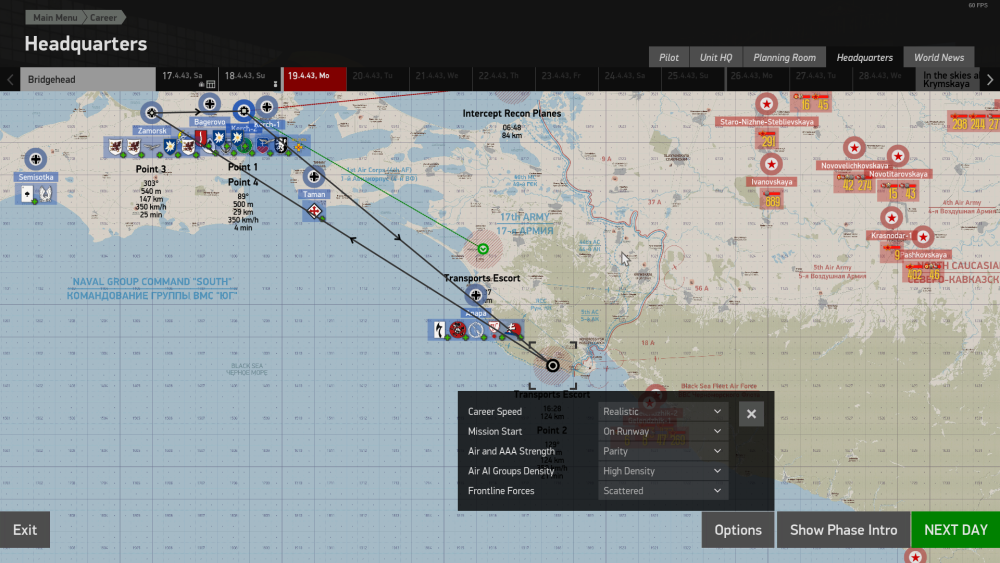This screenshot has width=1000, height=563.
Task: Close the options panel with X
Action: click(x=751, y=414)
